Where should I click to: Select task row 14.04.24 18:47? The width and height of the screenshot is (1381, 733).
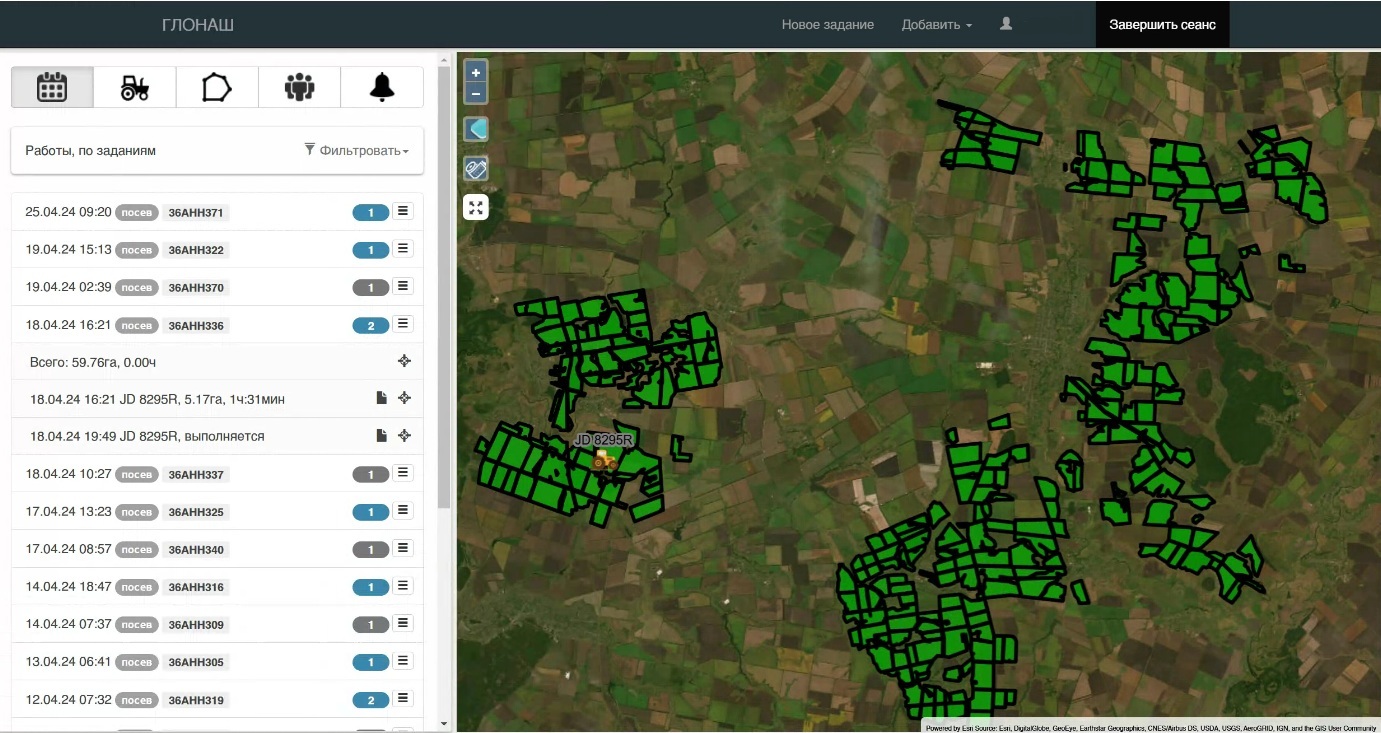click(x=217, y=586)
